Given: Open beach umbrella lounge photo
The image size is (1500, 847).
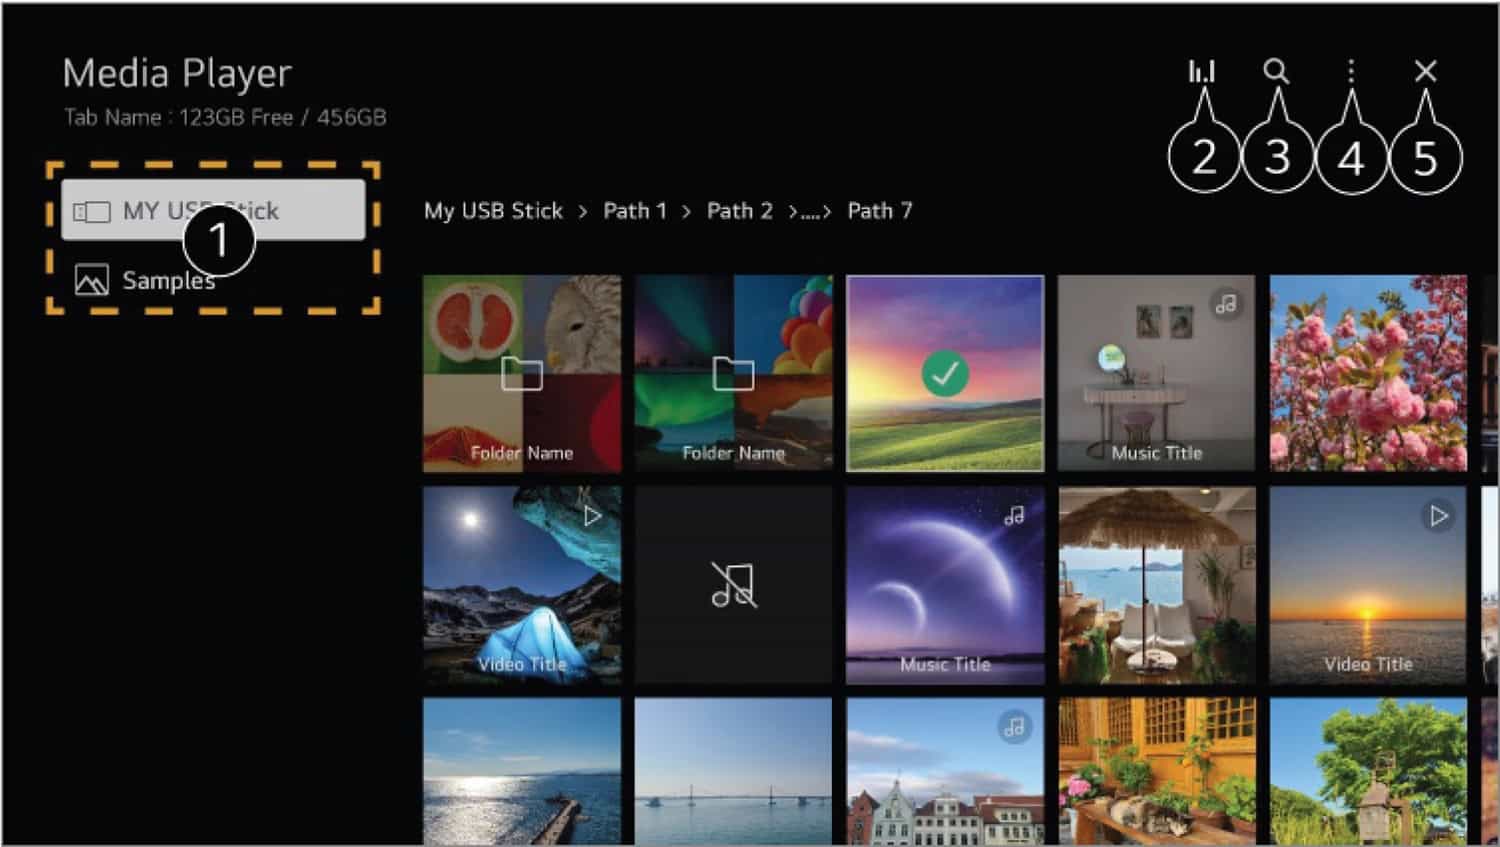Looking at the screenshot, I should 1156,585.
